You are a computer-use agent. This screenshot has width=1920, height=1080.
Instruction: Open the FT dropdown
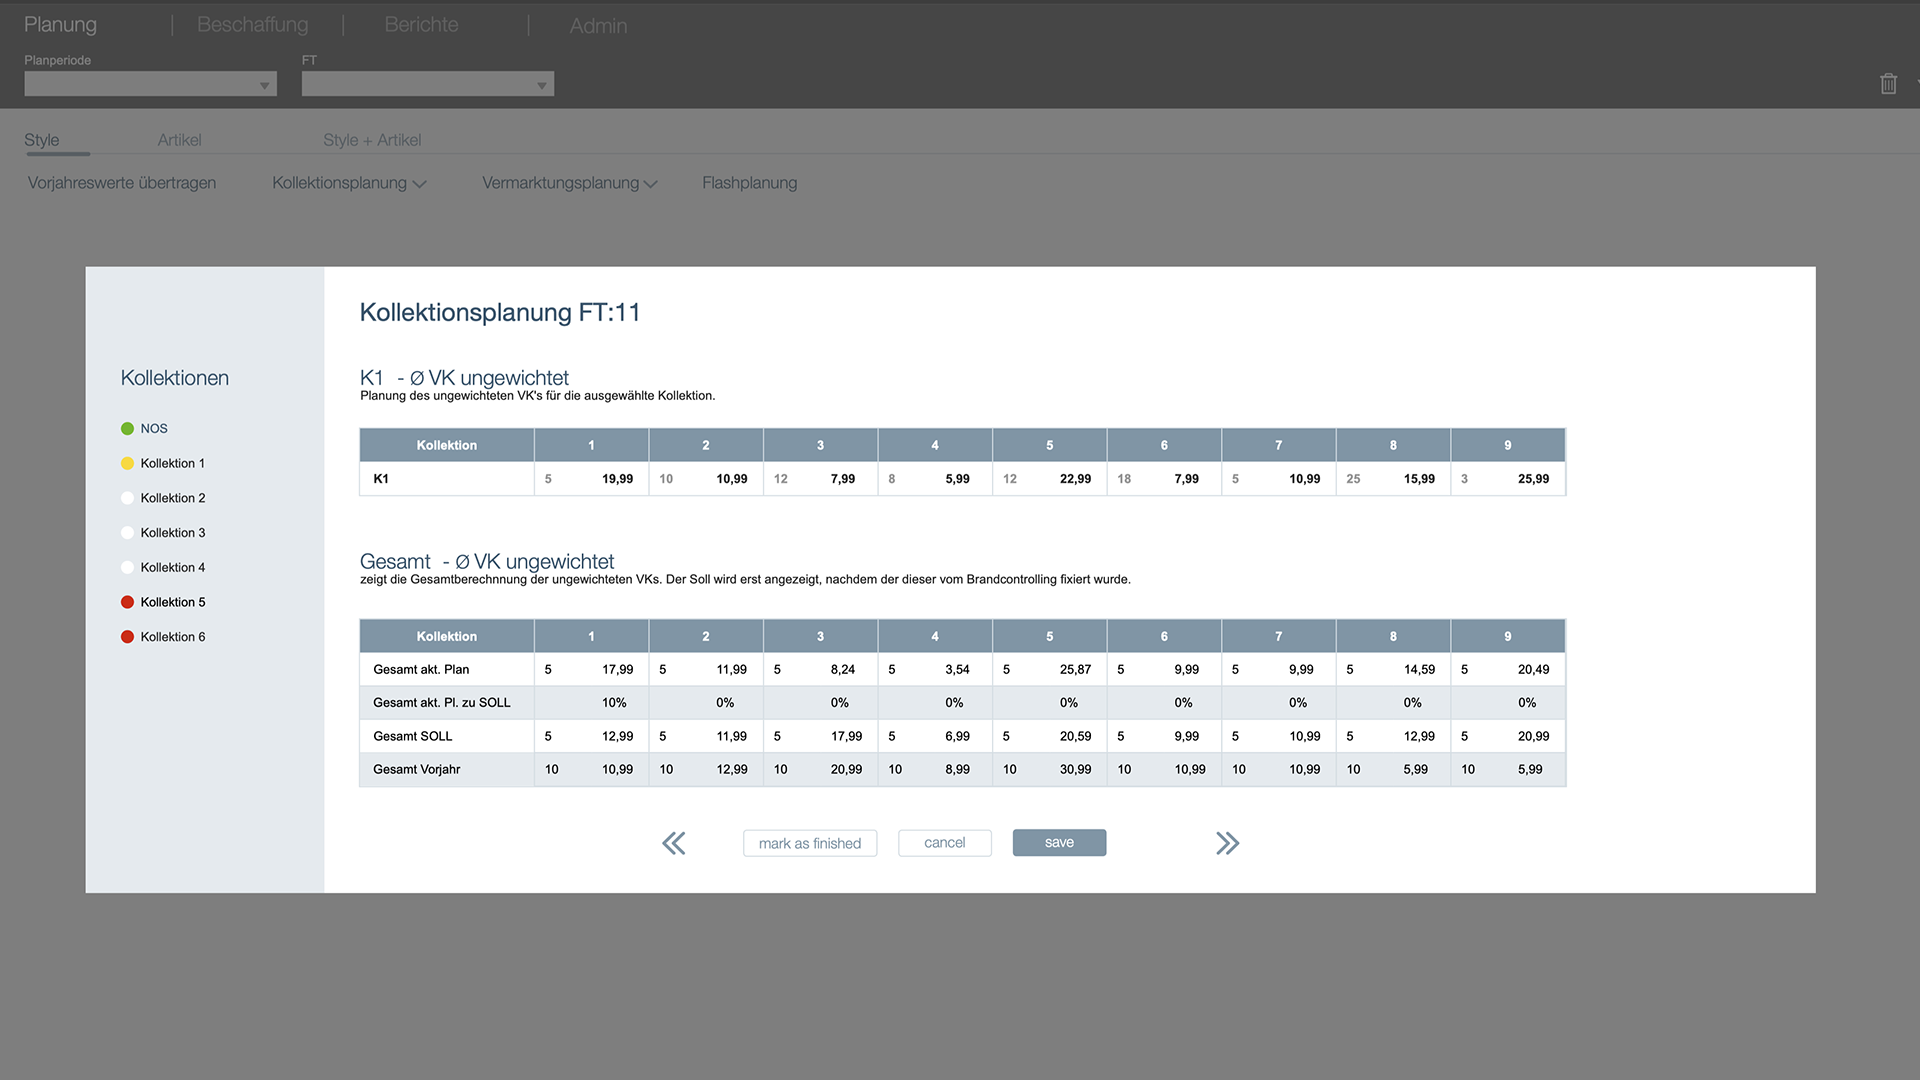[428, 85]
